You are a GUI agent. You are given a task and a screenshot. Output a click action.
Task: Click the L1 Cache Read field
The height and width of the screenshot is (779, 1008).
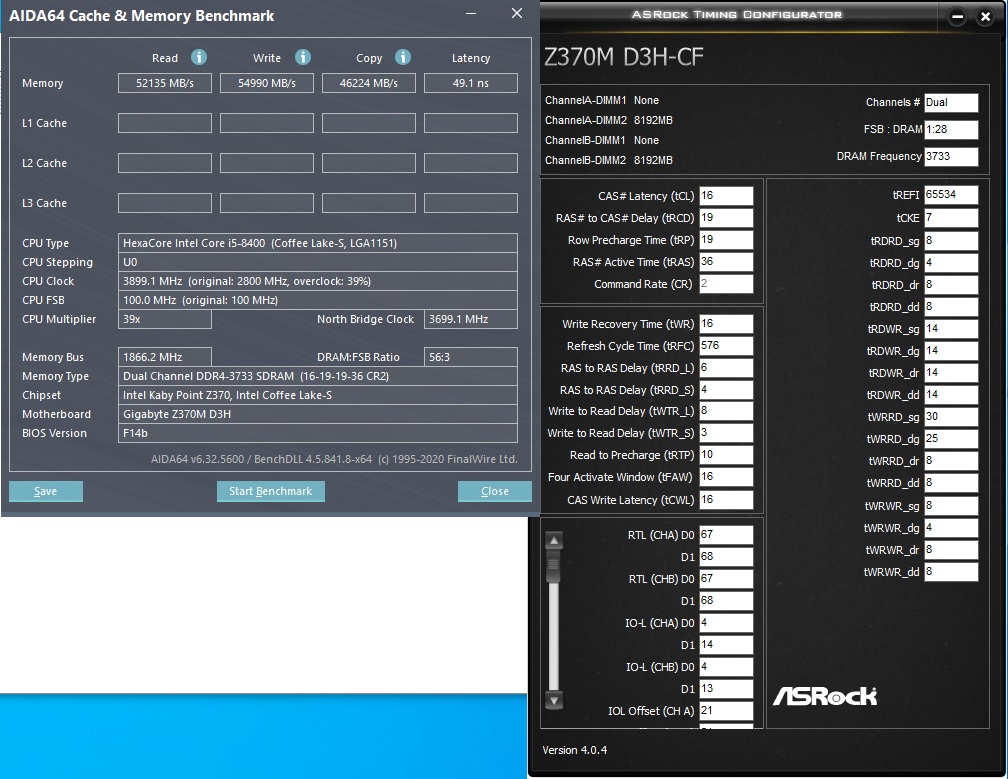pyautogui.click(x=165, y=123)
